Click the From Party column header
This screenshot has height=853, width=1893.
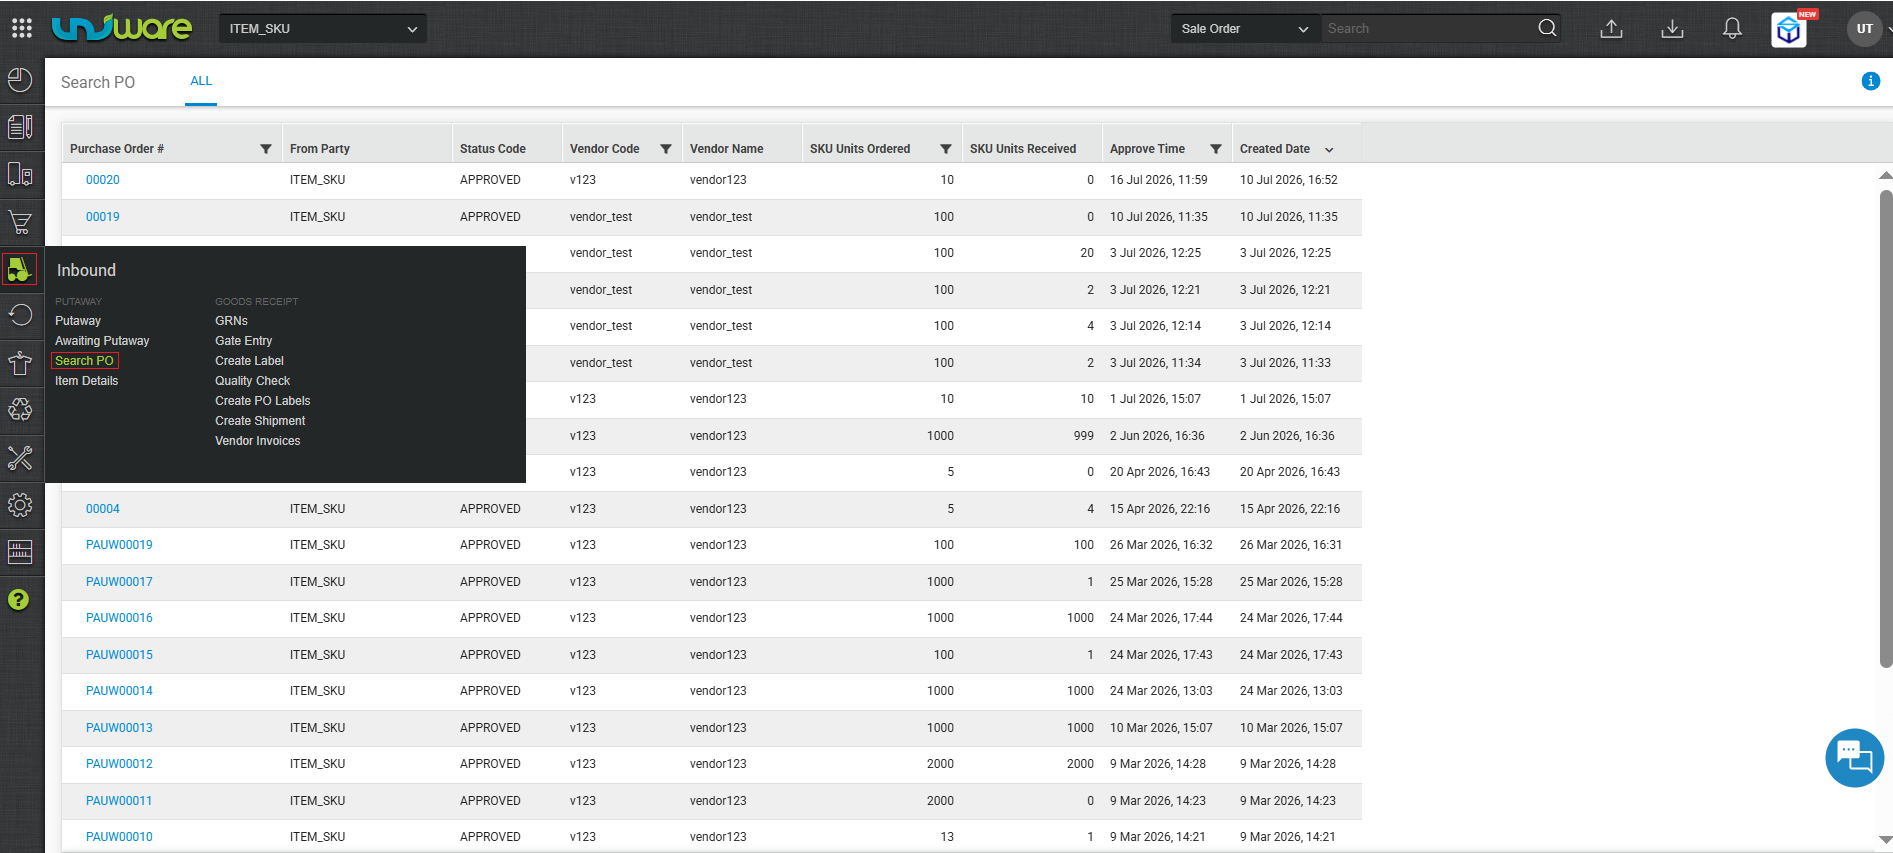click(320, 149)
